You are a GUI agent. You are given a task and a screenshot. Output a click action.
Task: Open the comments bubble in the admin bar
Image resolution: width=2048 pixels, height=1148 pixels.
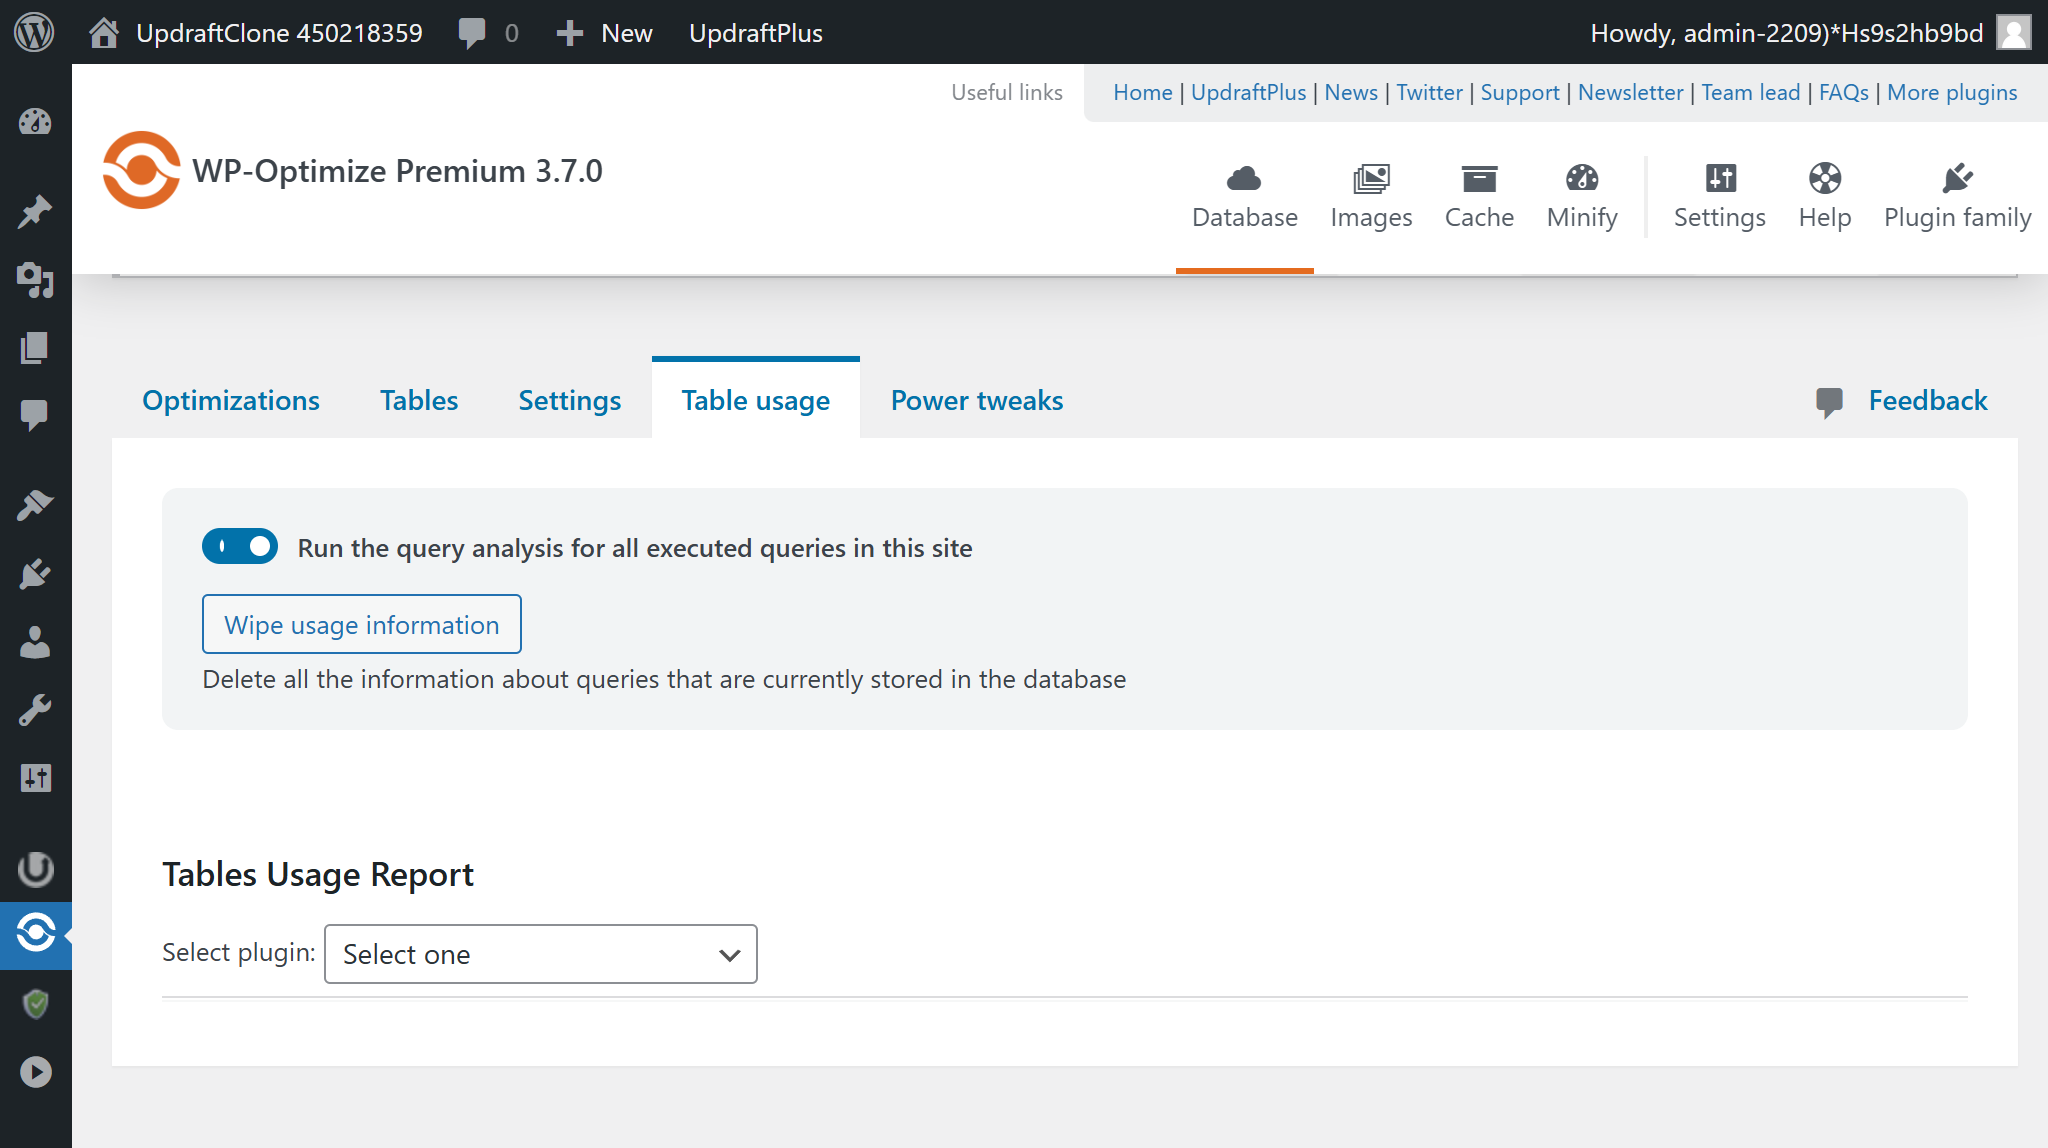pyautogui.click(x=472, y=33)
